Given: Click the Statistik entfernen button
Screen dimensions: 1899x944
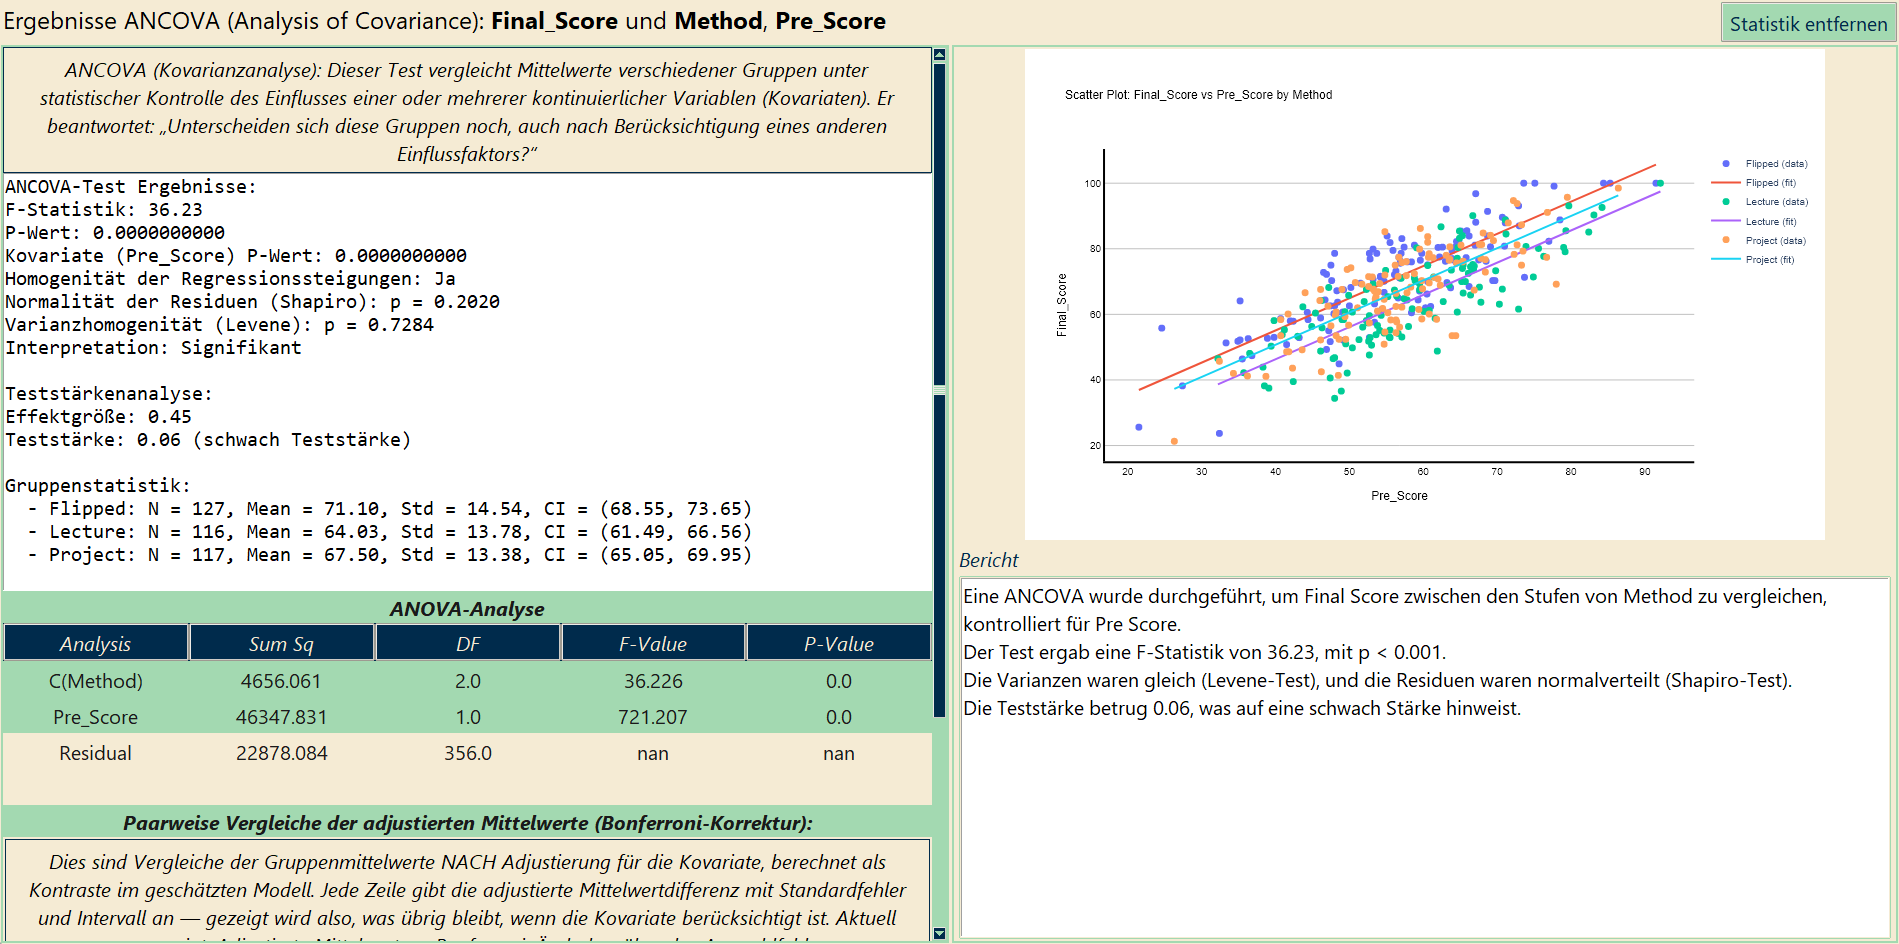Looking at the screenshot, I should 1808,23.
